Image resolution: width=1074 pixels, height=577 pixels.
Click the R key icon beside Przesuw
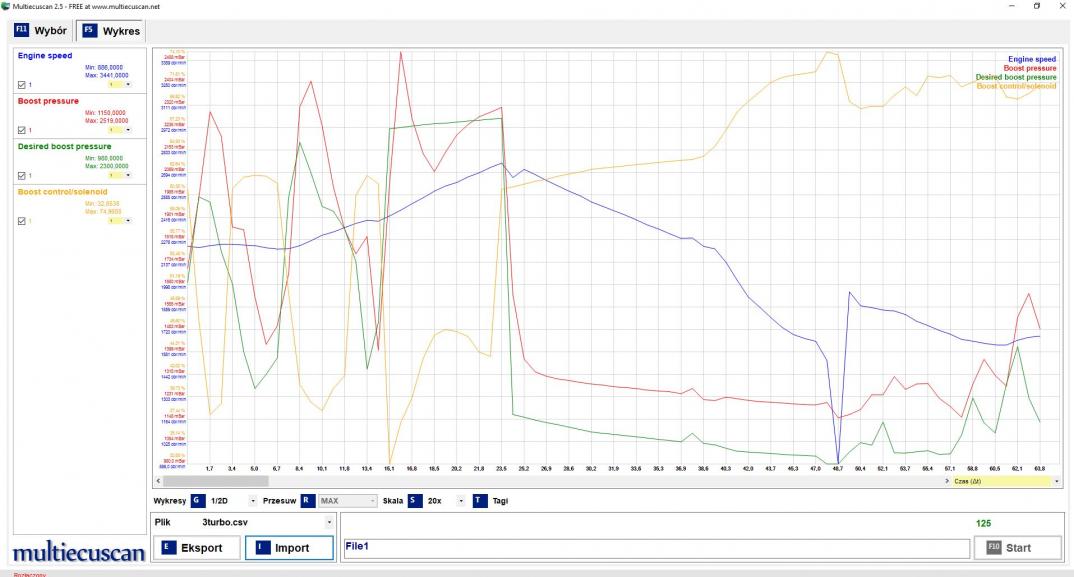pos(308,500)
